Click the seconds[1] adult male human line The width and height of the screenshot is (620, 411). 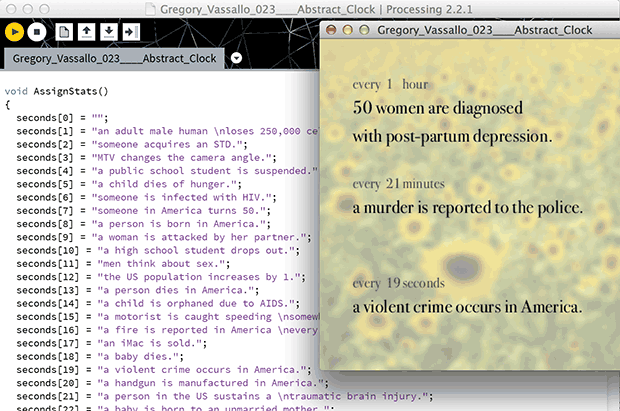click(x=168, y=131)
